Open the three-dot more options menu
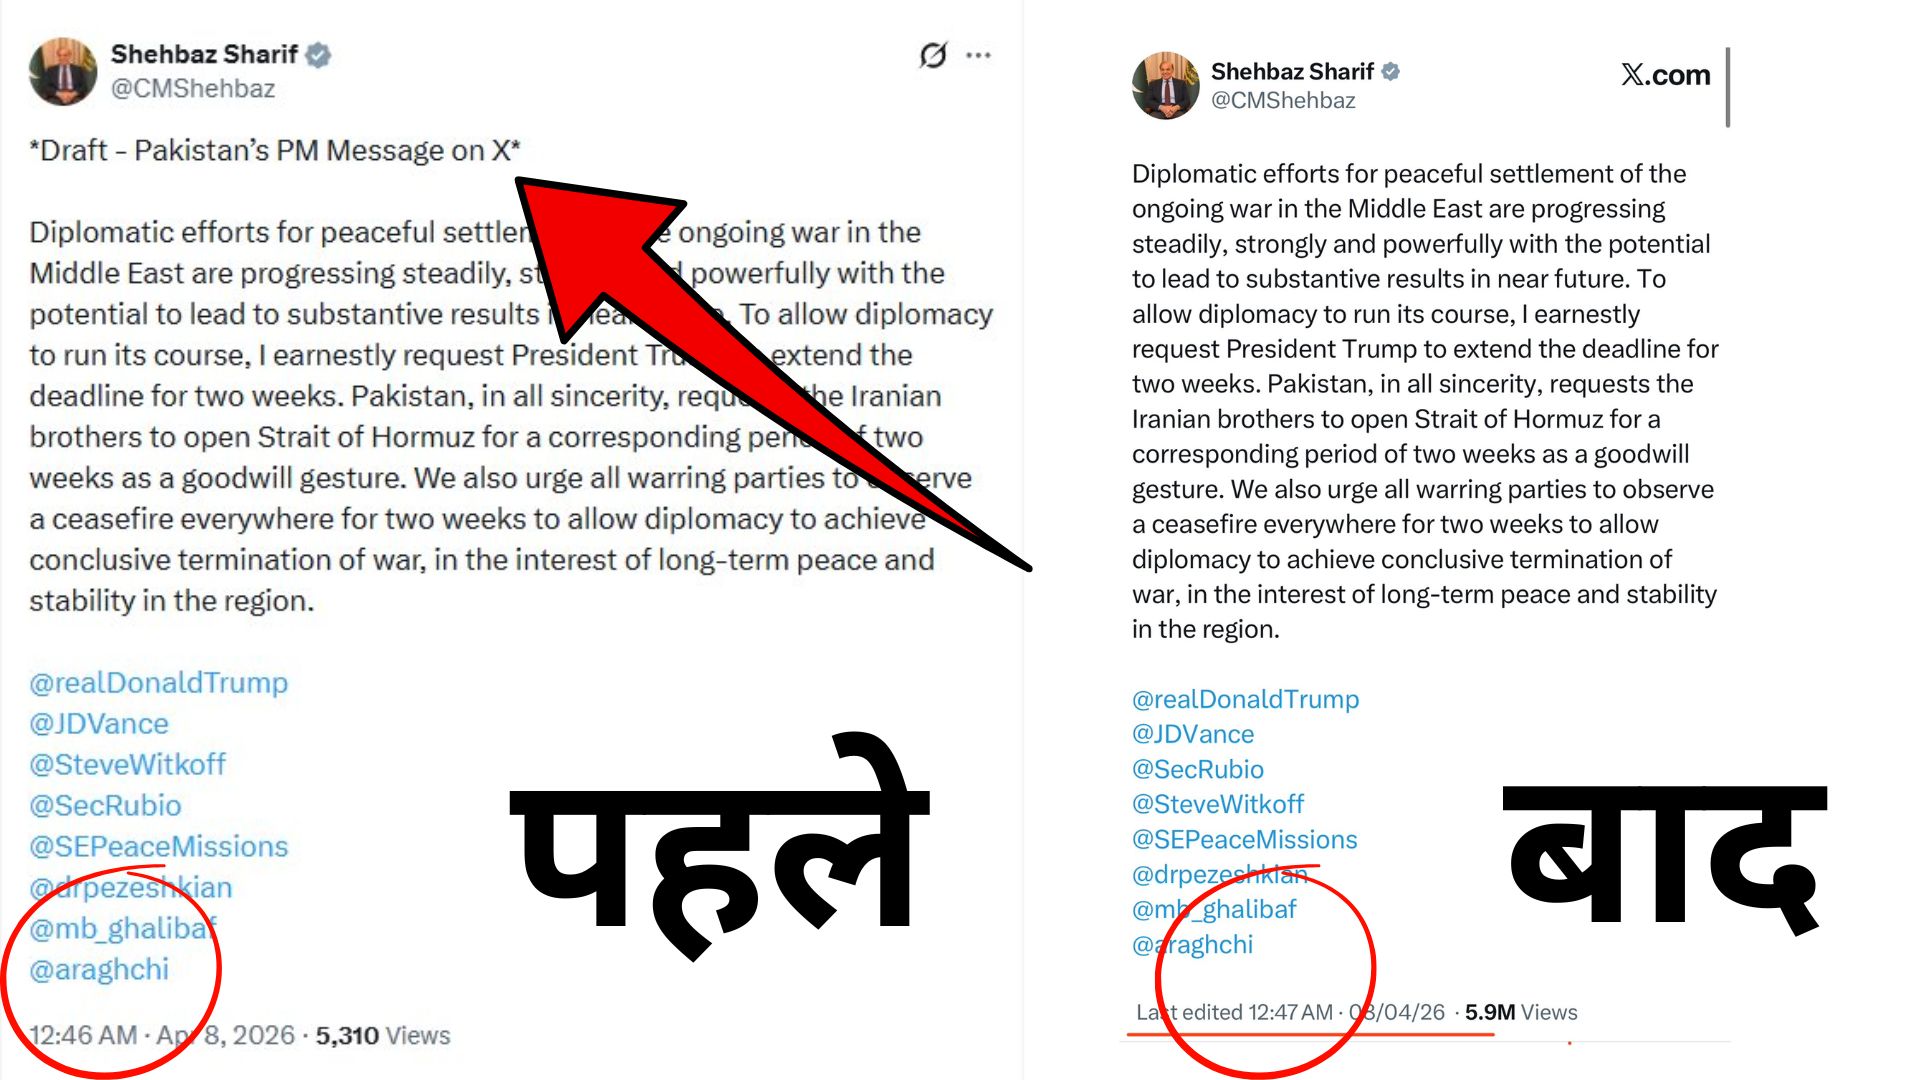 (979, 55)
